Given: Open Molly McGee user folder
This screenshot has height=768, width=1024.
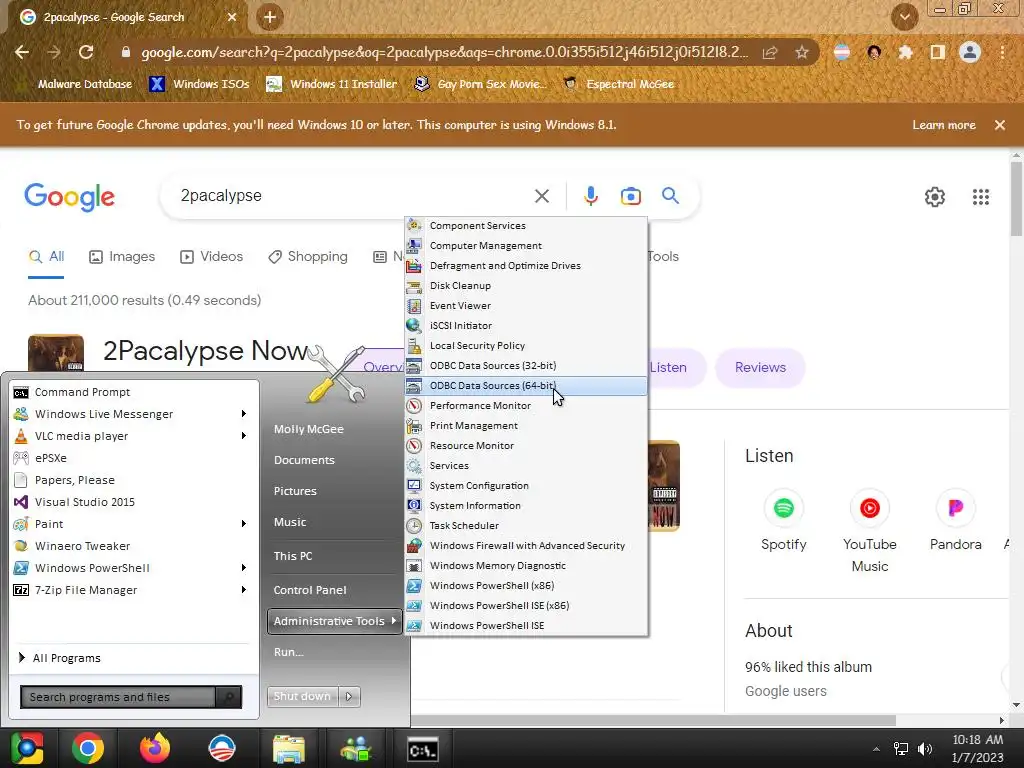Looking at the screenshot, I should (309, 429).
